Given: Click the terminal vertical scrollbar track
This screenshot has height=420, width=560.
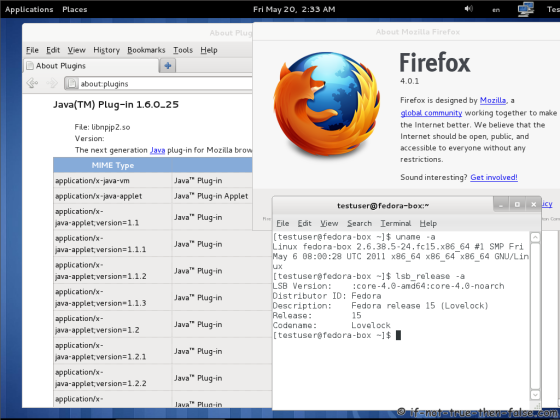Looking at the screenshot, I should point(535,316).
